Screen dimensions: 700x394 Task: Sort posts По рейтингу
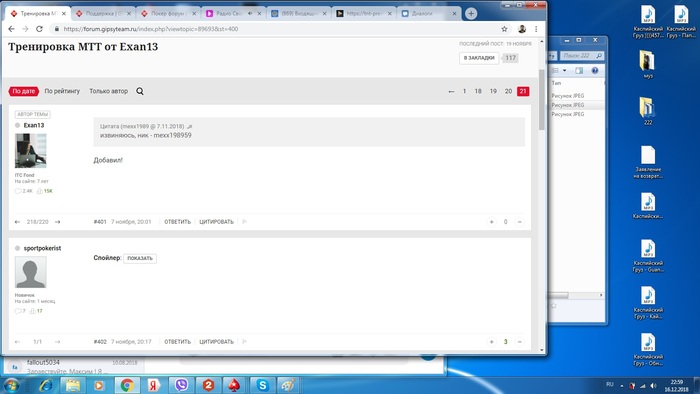coord(62,91)
